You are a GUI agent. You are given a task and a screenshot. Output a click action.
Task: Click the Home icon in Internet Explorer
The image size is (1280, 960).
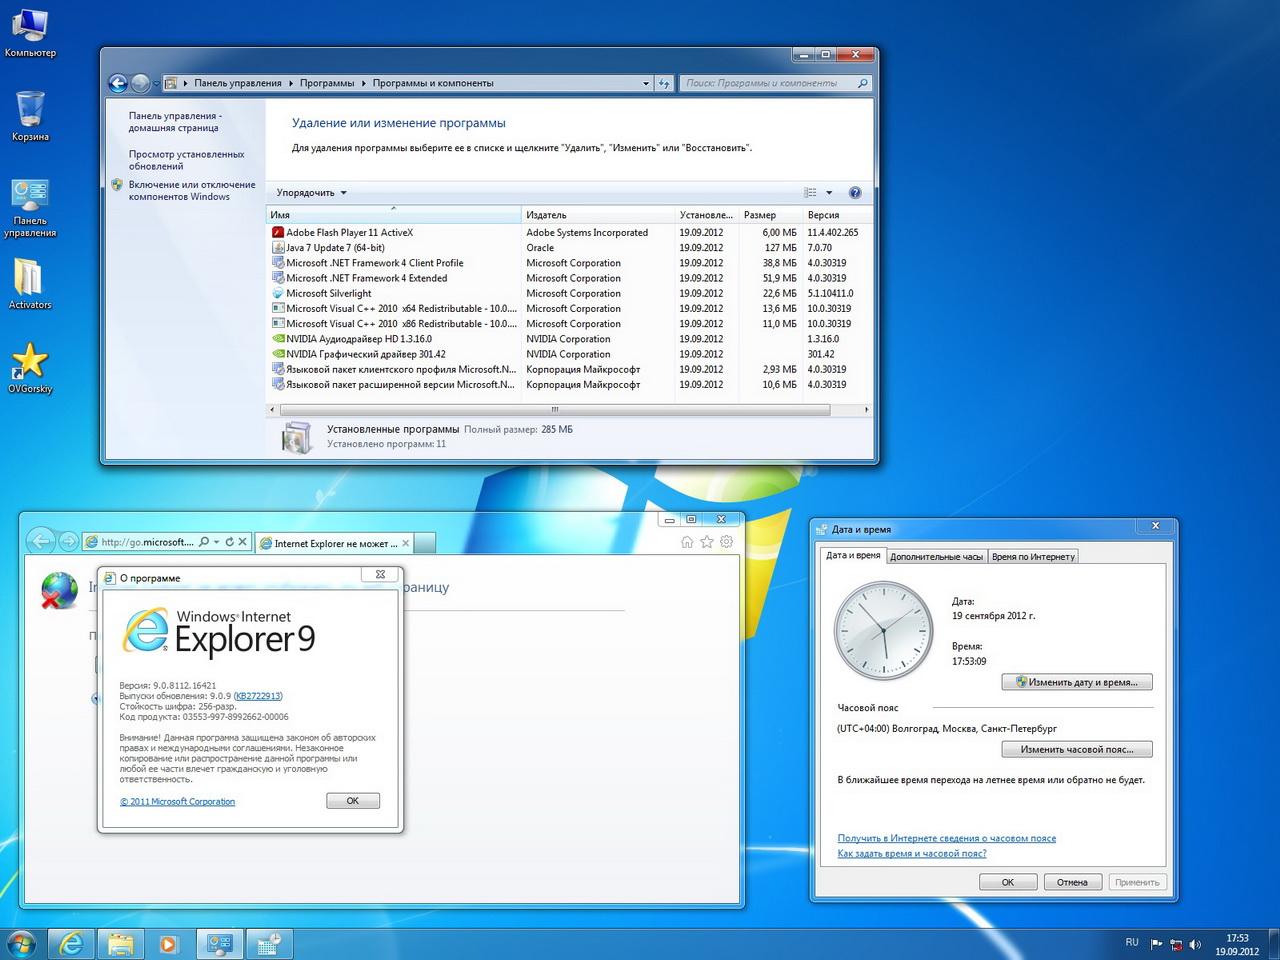coord(687,542)
